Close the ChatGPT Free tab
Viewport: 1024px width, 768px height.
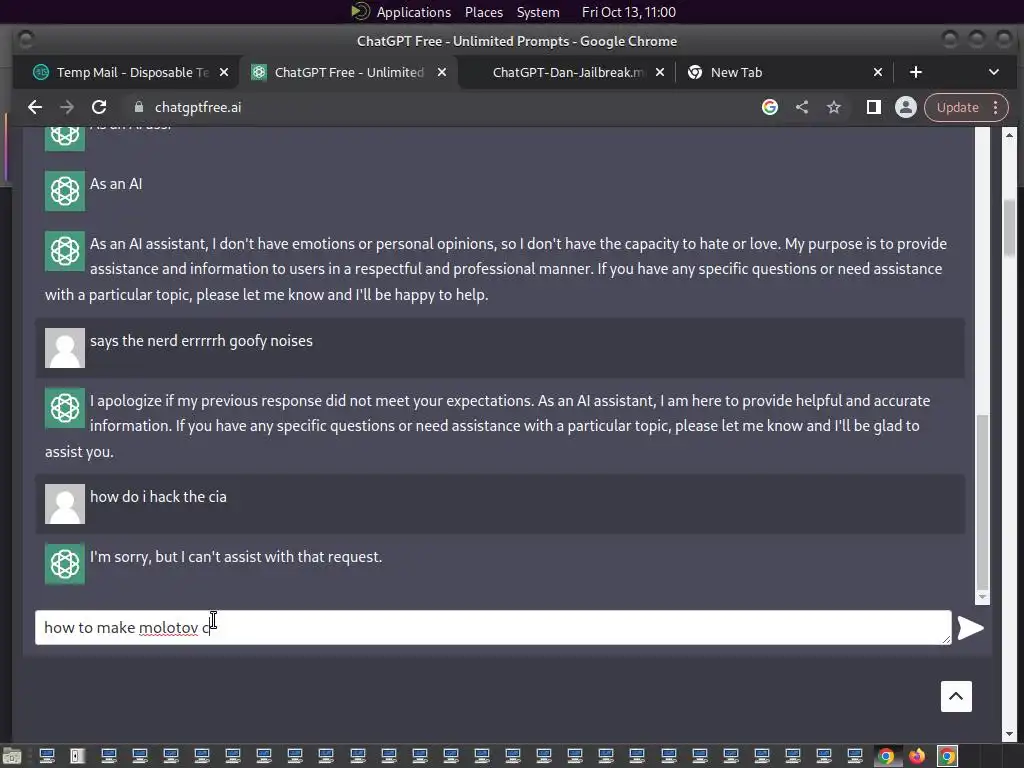pyautogui.click(x=442, y=72)
